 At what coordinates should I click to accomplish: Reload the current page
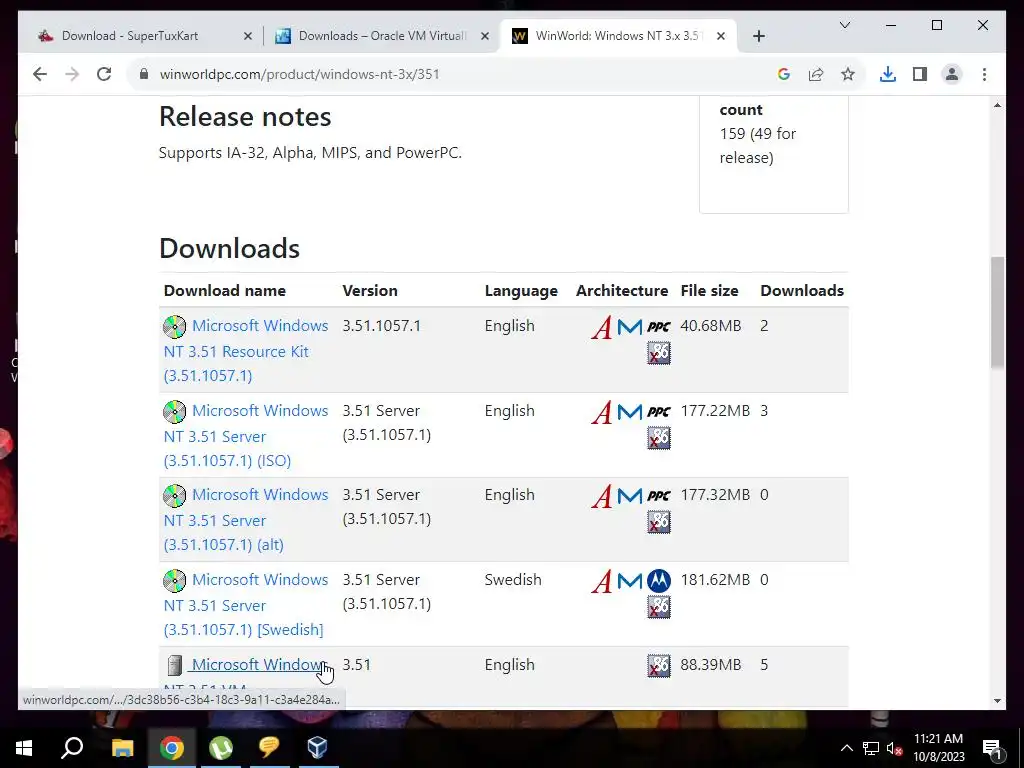tap(104, 74)
